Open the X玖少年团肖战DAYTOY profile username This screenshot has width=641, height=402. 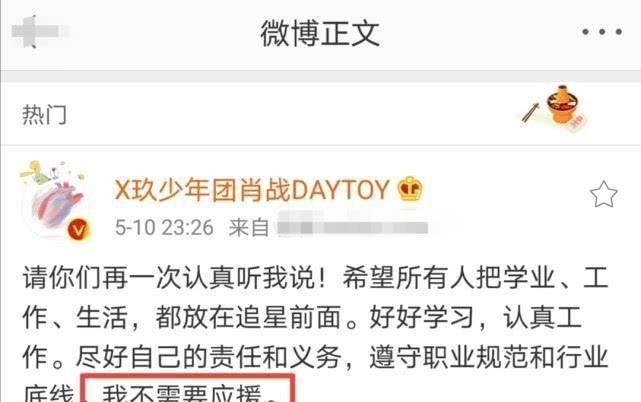pyautogui.click(x=251, y=189)
